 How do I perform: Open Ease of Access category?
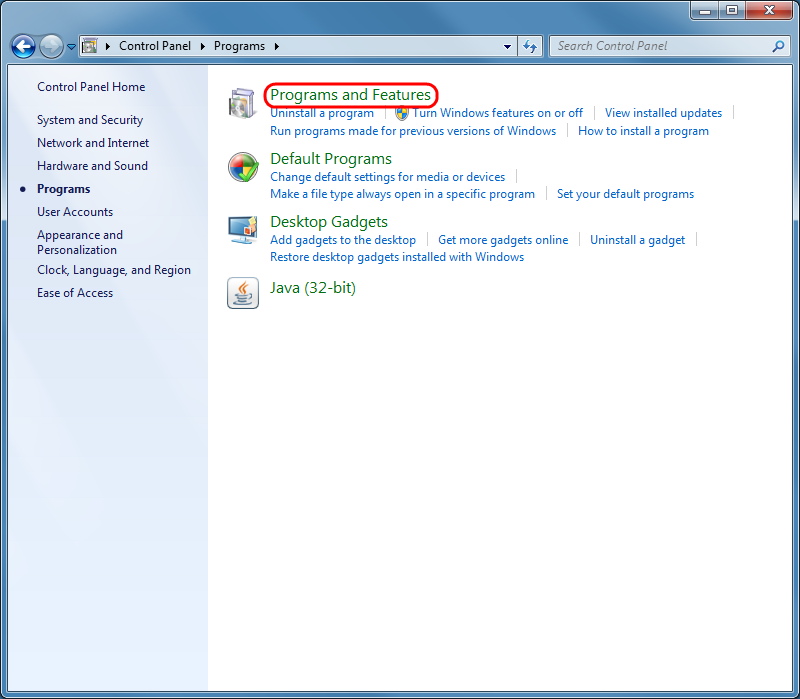pos(75,293)
